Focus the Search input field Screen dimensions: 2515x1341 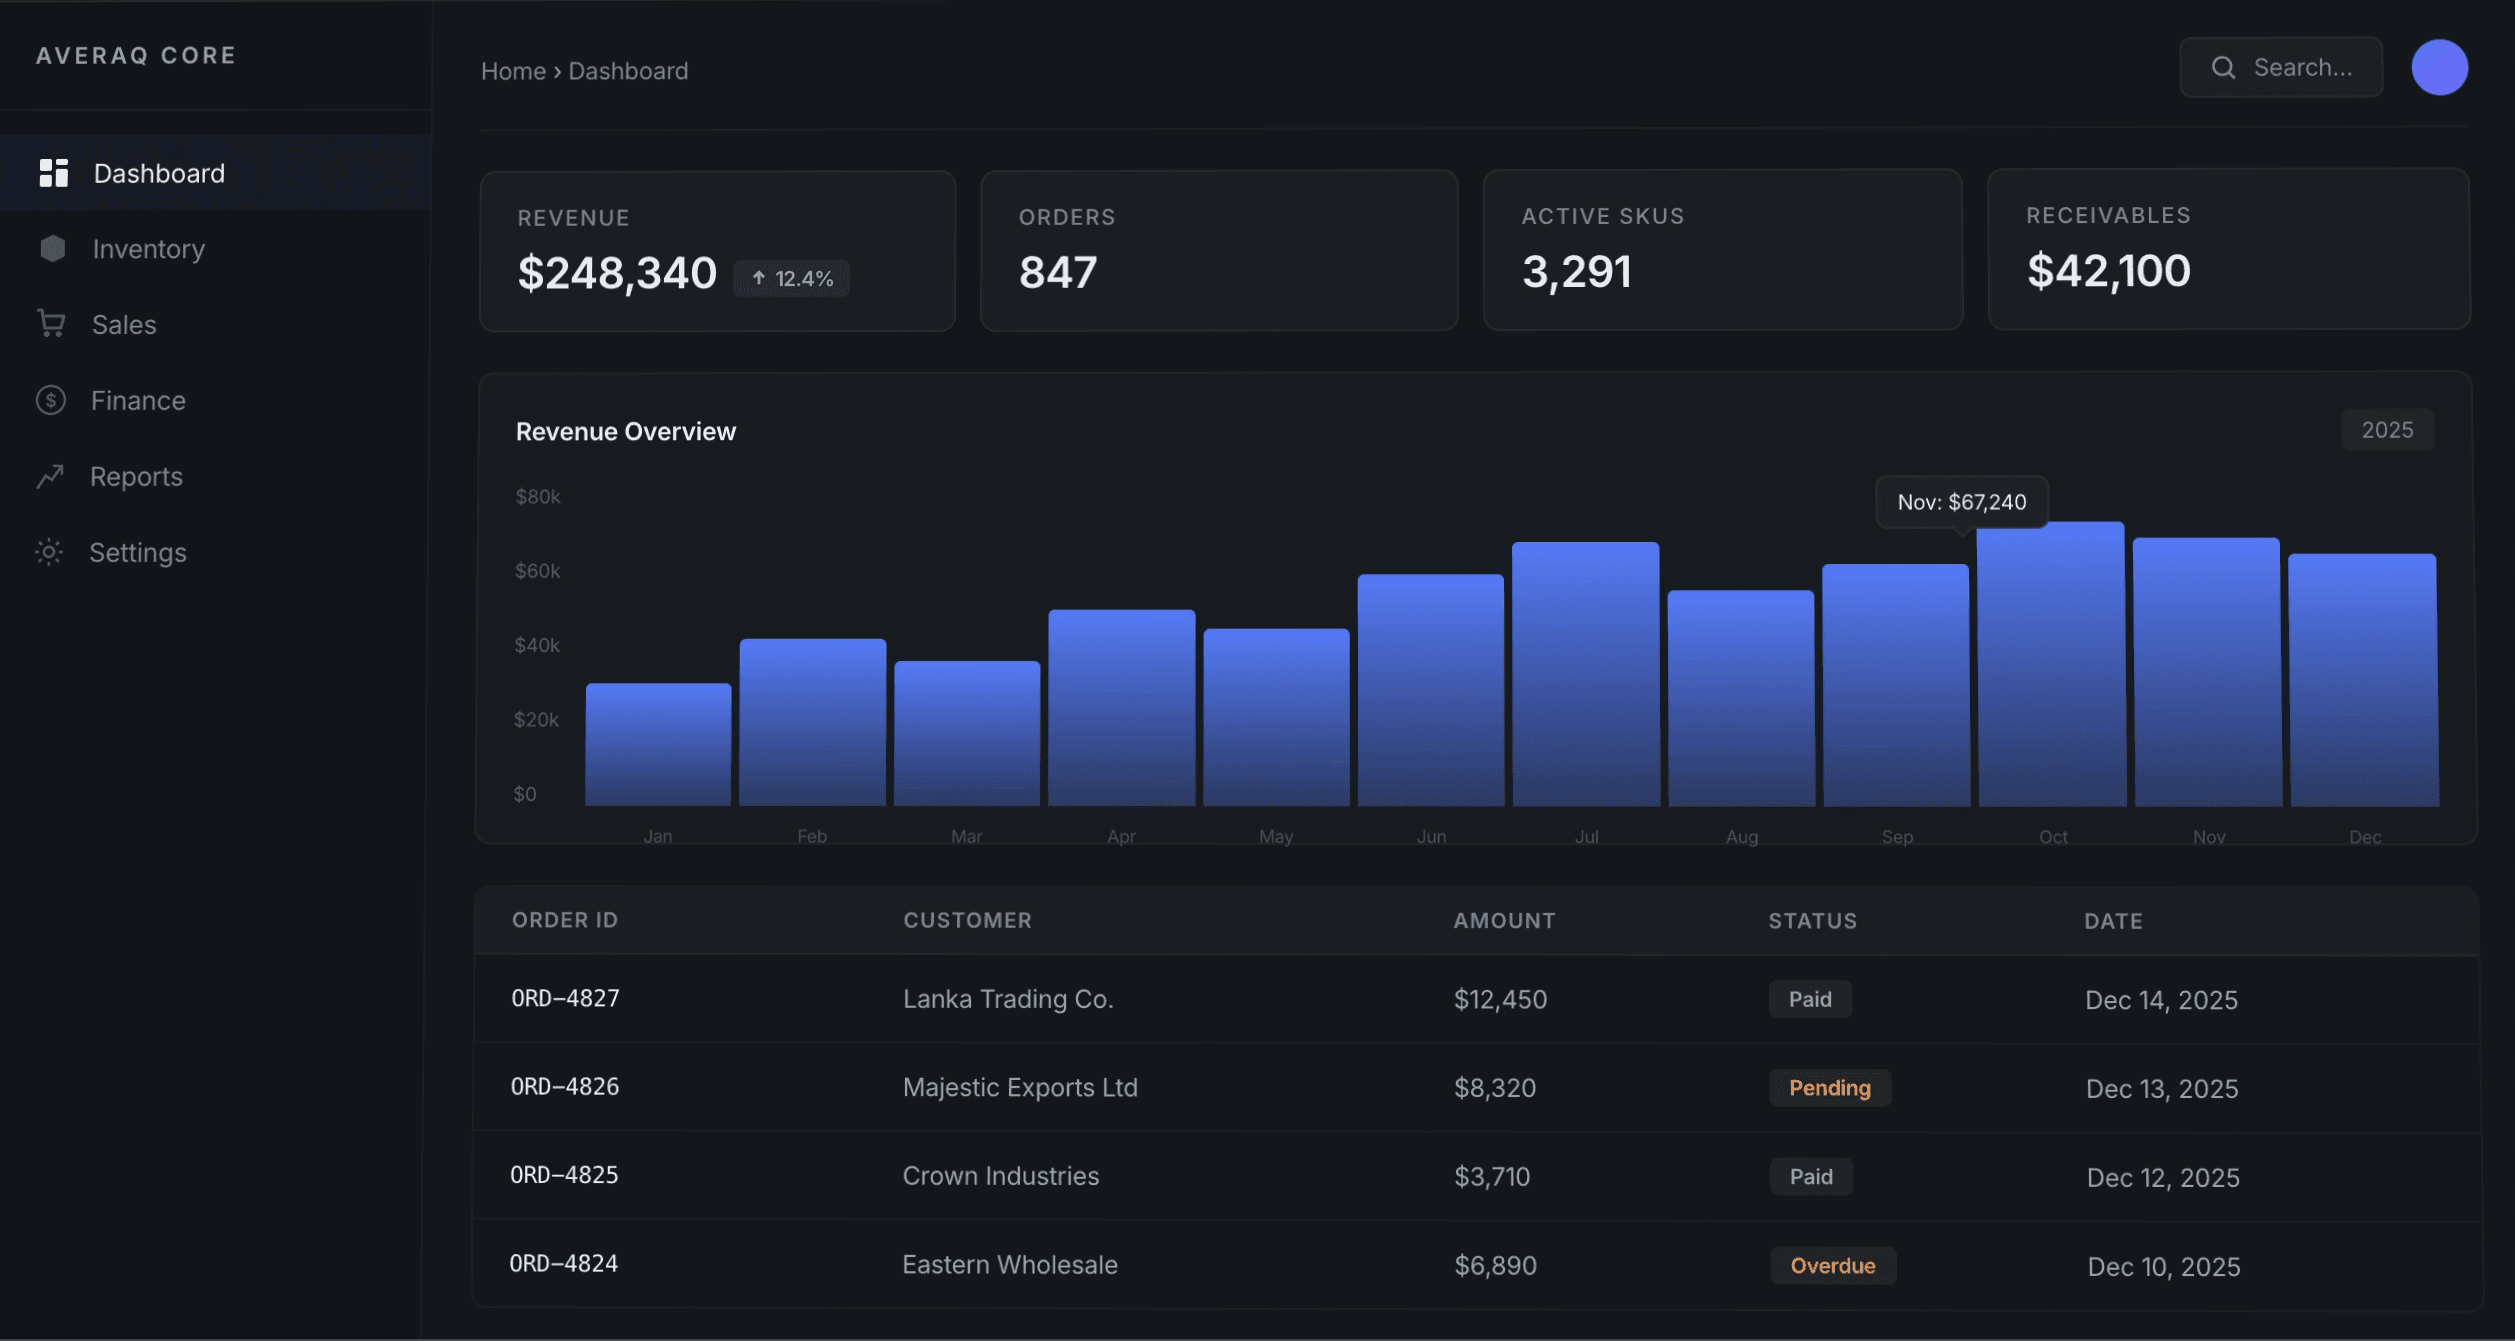coord(2281,67)
